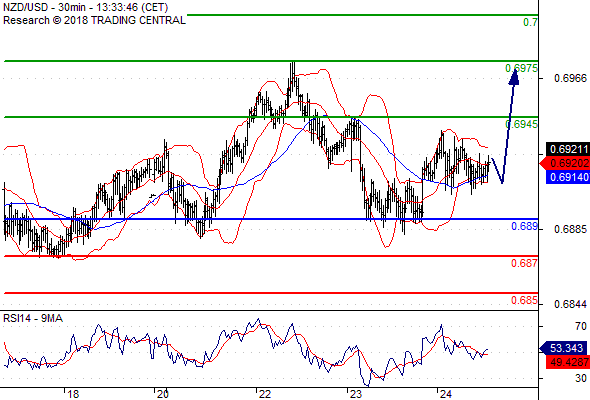Click the RSI14 - 9MA indicator label

(33, 318)
